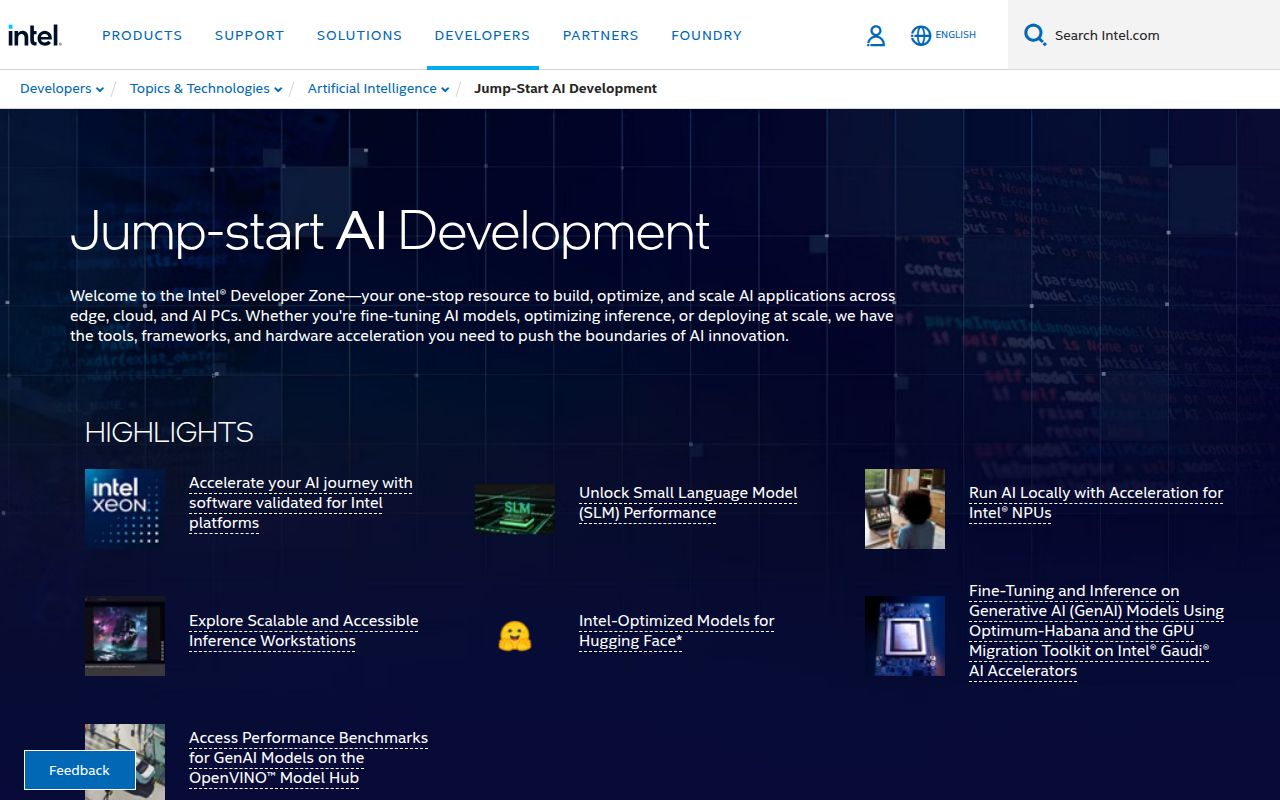Viewport: 1280px width, 800px height.
Task: Open the SLM chip thumbnail
Action: [x=515, y=509]
